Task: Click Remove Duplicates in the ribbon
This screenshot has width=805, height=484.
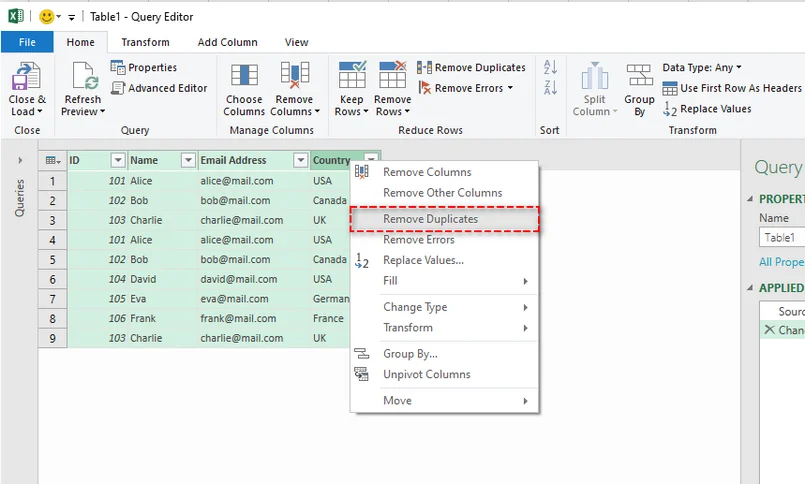Action: tap(471, 67)
